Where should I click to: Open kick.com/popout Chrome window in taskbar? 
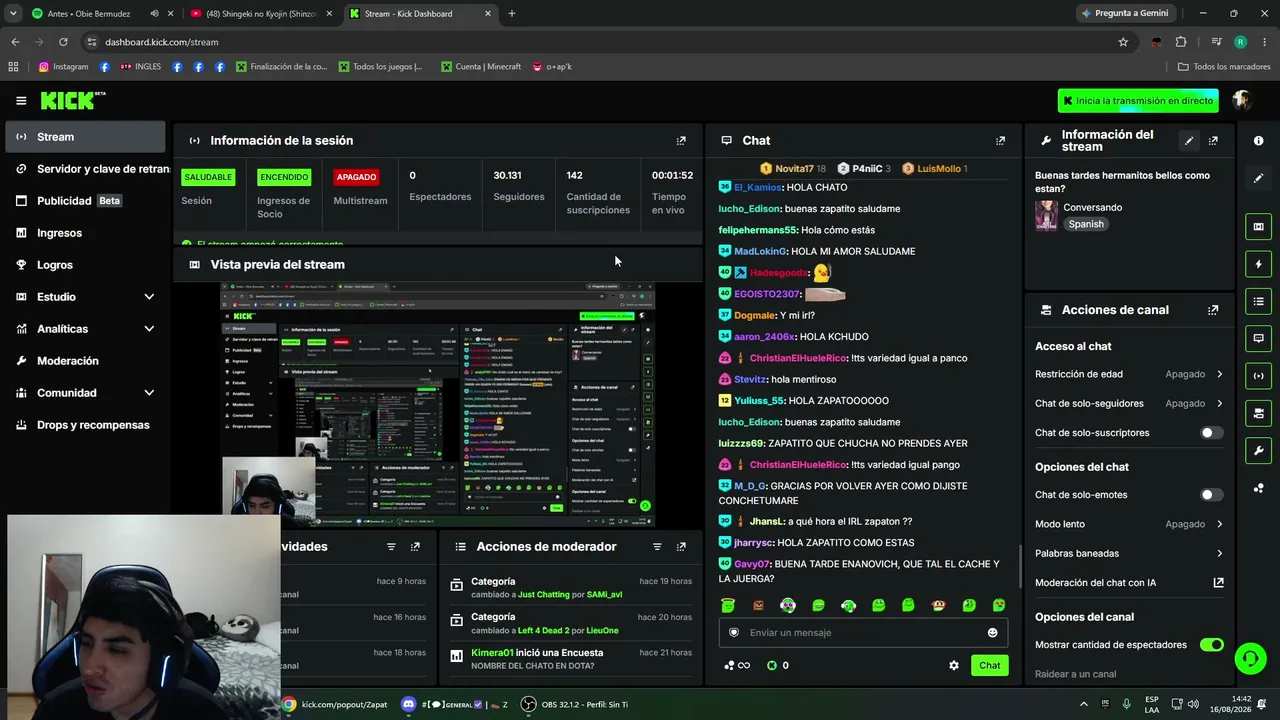point(335,704)
